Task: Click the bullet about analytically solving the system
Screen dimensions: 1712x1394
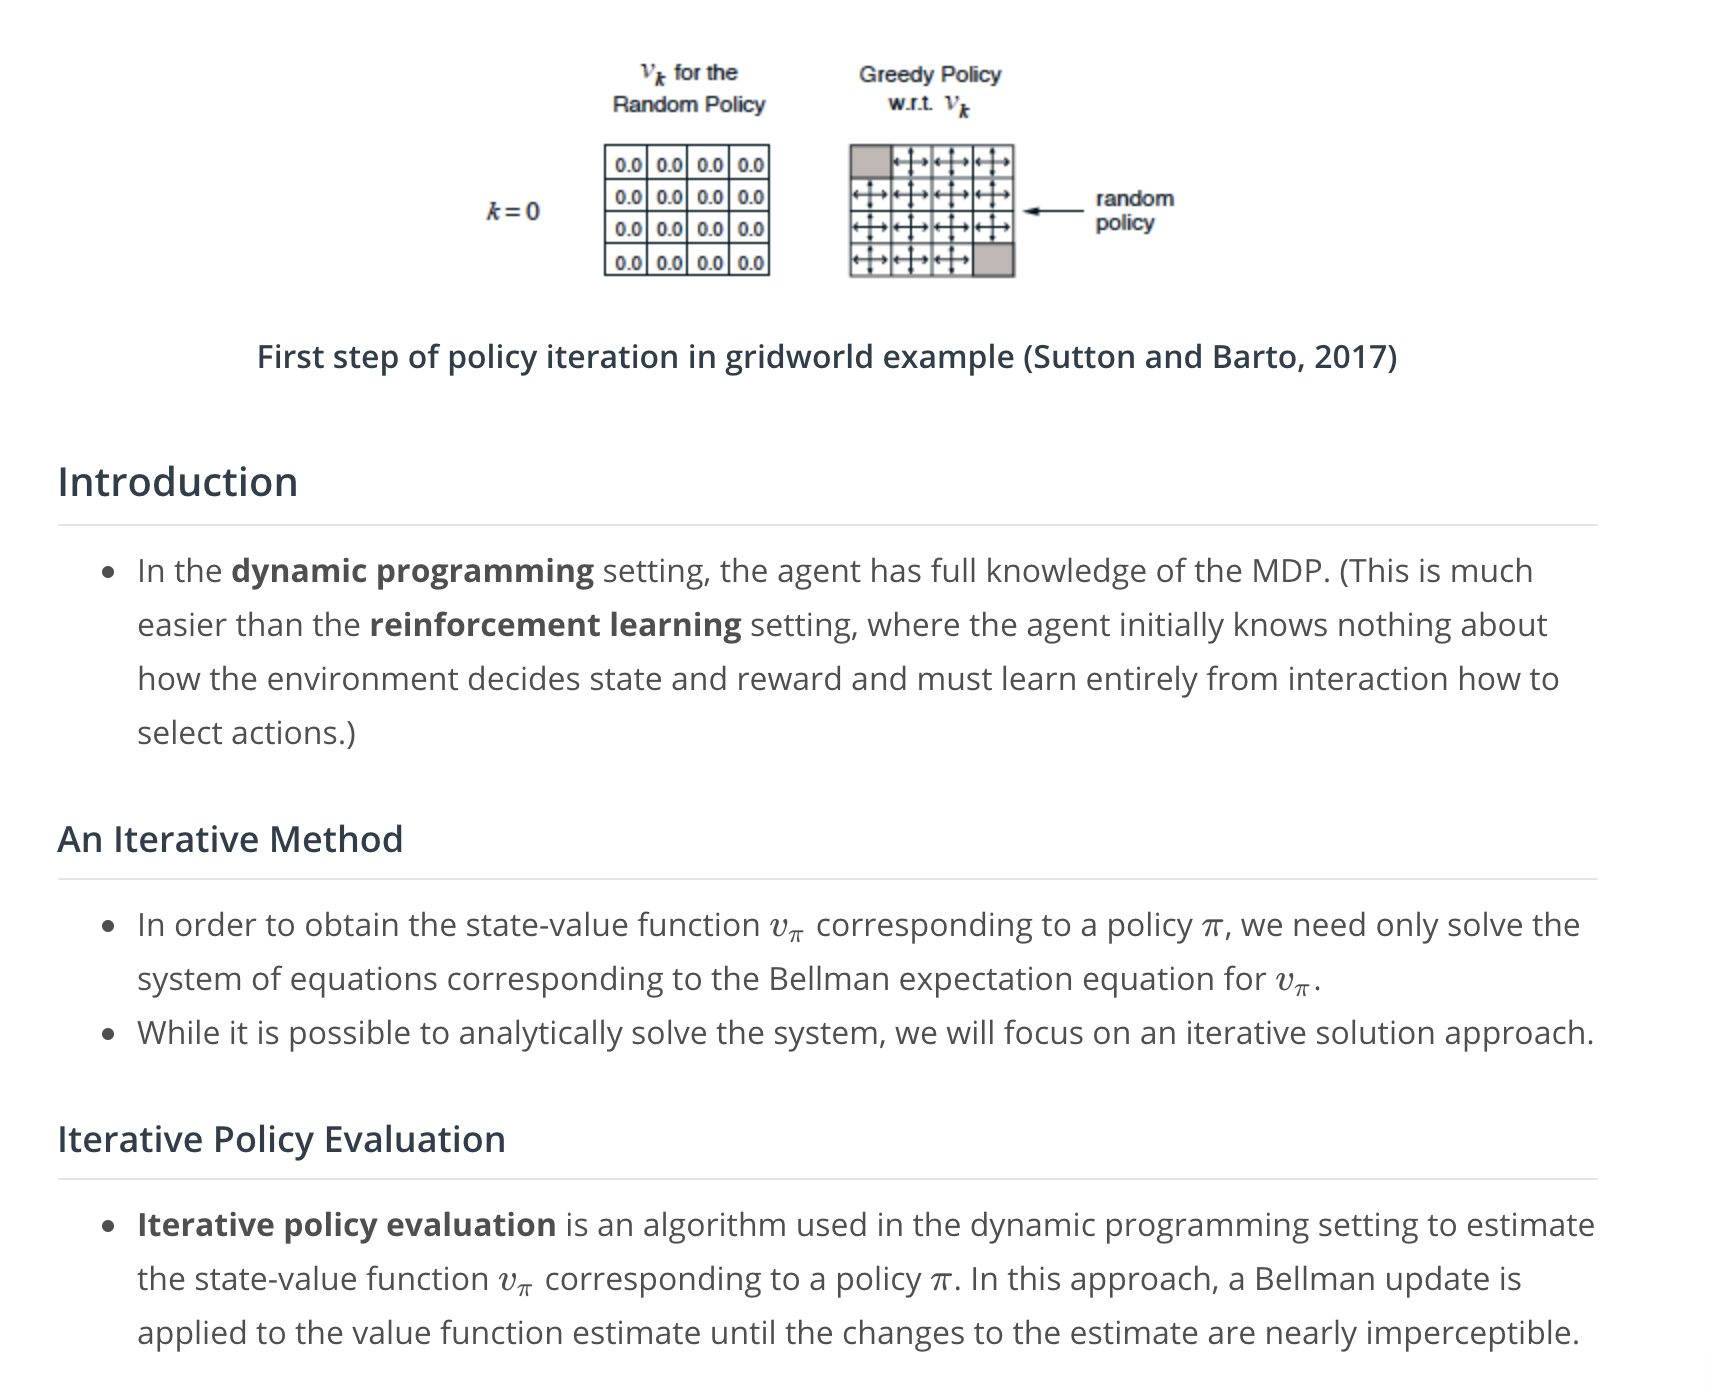Action: pyautogui.click(x=865, y=1033)
